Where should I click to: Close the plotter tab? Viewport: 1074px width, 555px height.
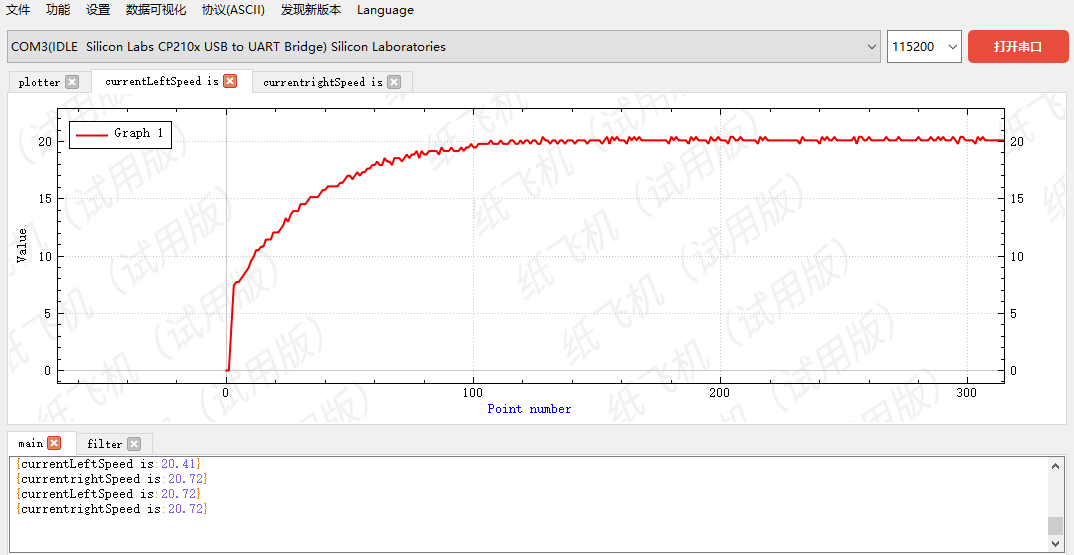72,82
